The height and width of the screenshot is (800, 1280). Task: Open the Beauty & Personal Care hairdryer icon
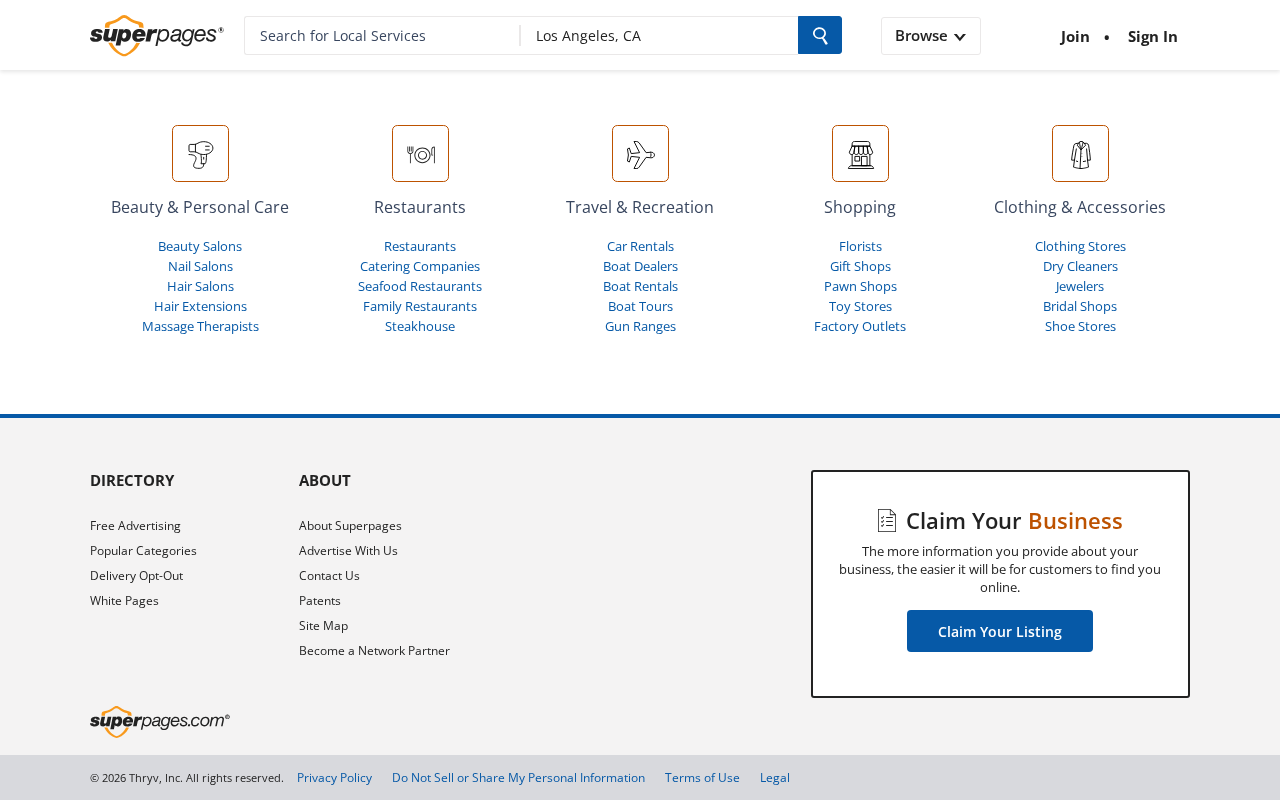(200, 153)
